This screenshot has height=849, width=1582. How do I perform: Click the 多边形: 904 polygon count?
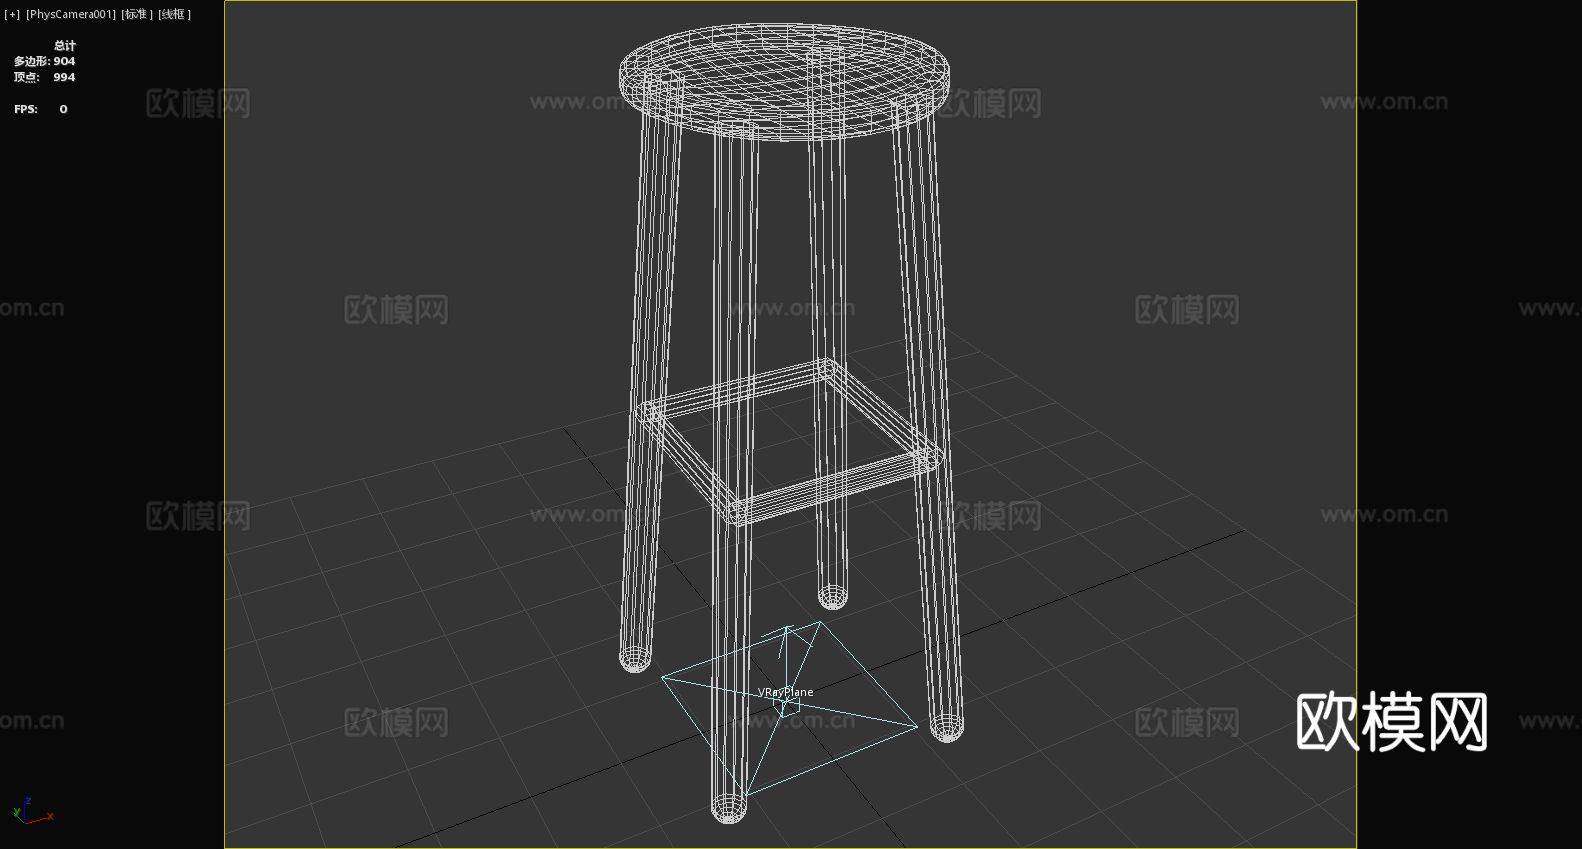tap(44, 61)
